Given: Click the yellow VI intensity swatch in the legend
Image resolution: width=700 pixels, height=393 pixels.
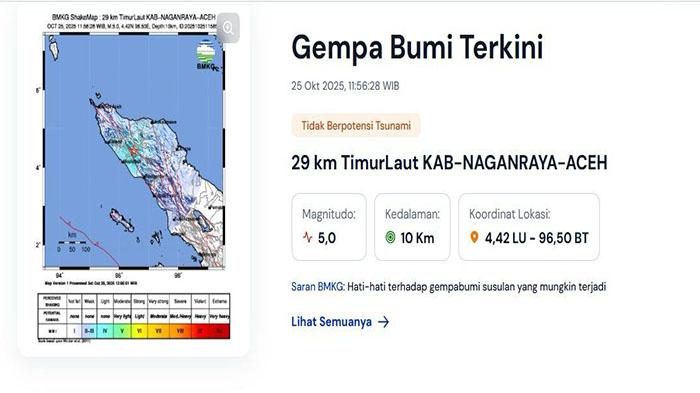Looking at the screenshot, I should [x=139, y=331].
